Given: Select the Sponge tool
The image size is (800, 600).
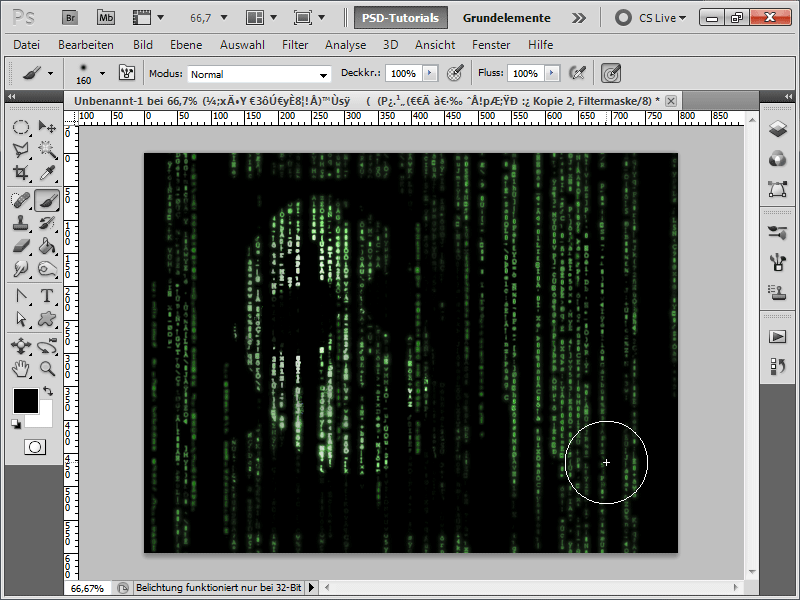Looking at the screenshot, I should click(47, 269).
